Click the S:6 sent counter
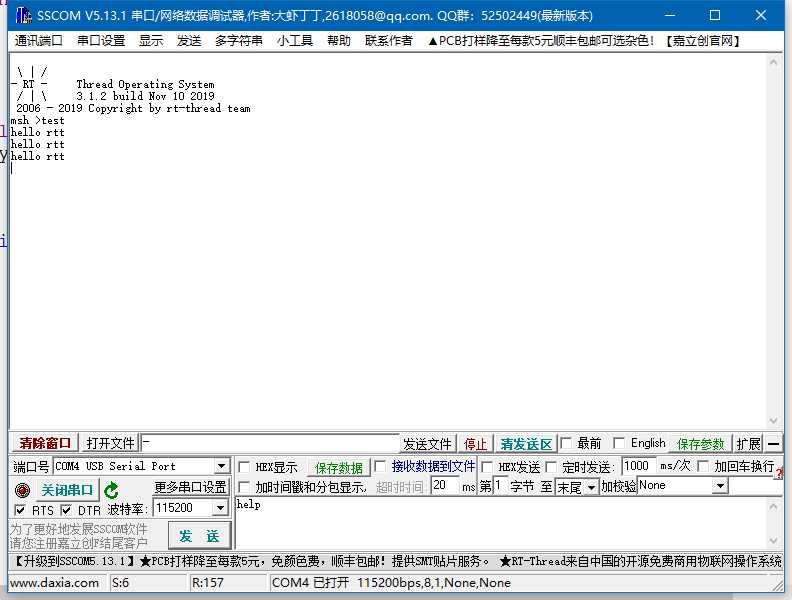 click(x=120, y=583)
